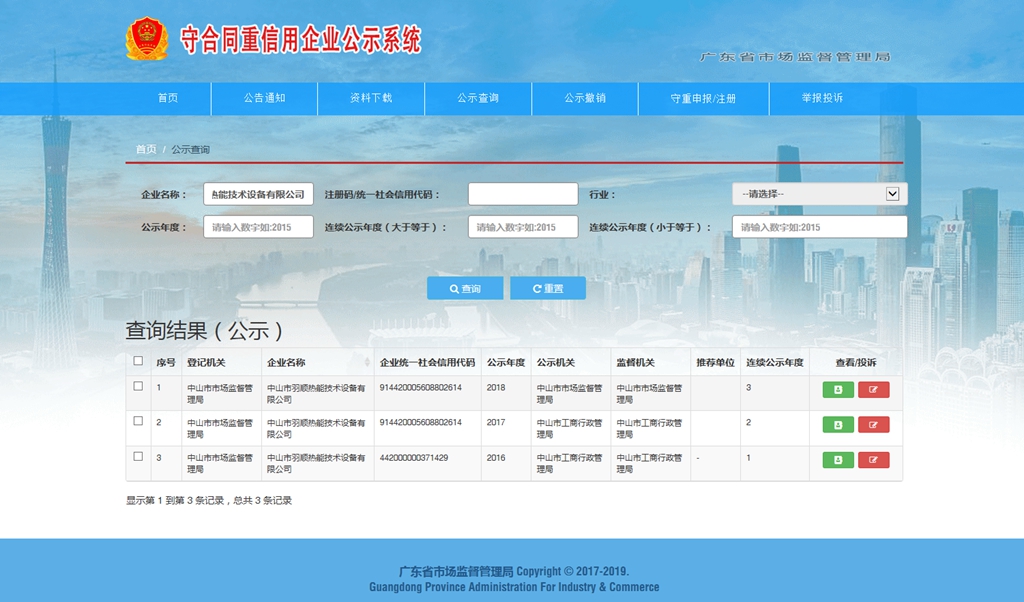Click the registration code input field
This screenshot has width=1024, height=602.
(x=521, y=193)
